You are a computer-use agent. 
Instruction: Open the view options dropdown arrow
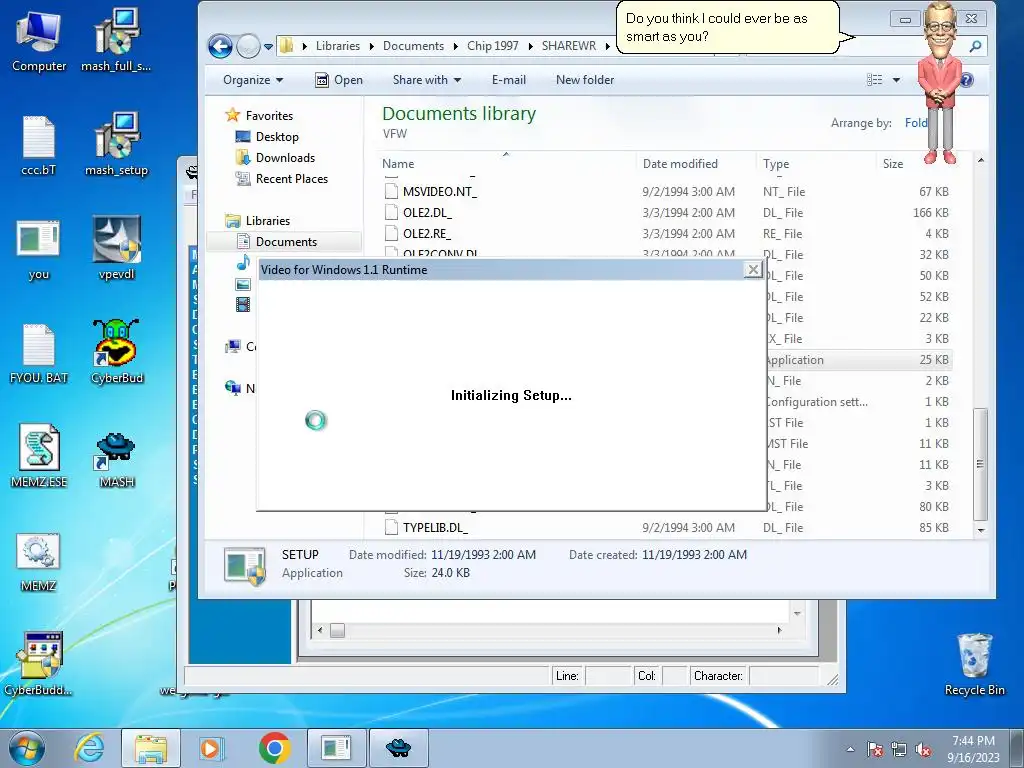point(897,80)
